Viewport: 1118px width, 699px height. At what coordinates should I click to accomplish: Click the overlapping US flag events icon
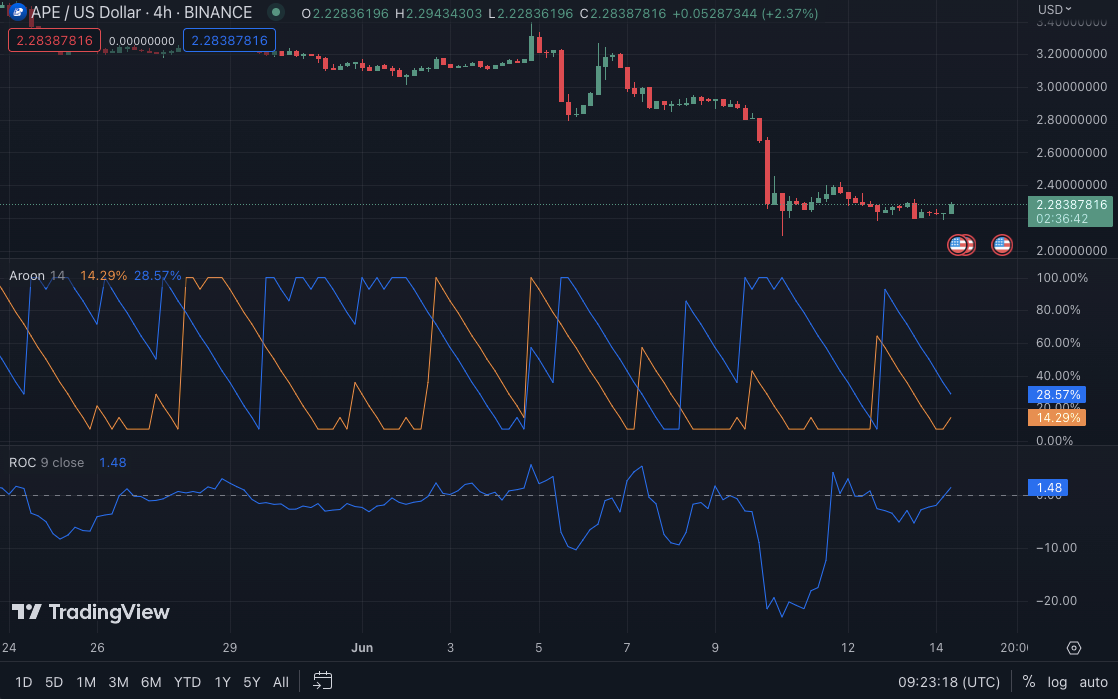point(960,244)
